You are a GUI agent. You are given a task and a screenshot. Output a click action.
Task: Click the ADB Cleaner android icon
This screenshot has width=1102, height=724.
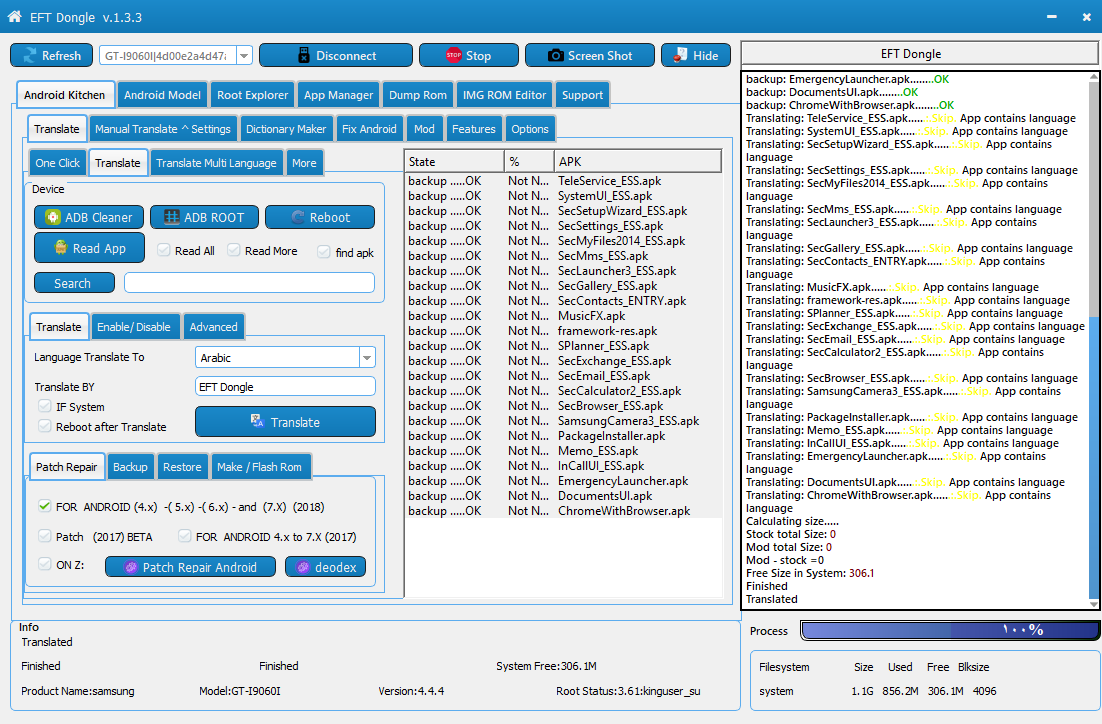click(x=53, y=217)
